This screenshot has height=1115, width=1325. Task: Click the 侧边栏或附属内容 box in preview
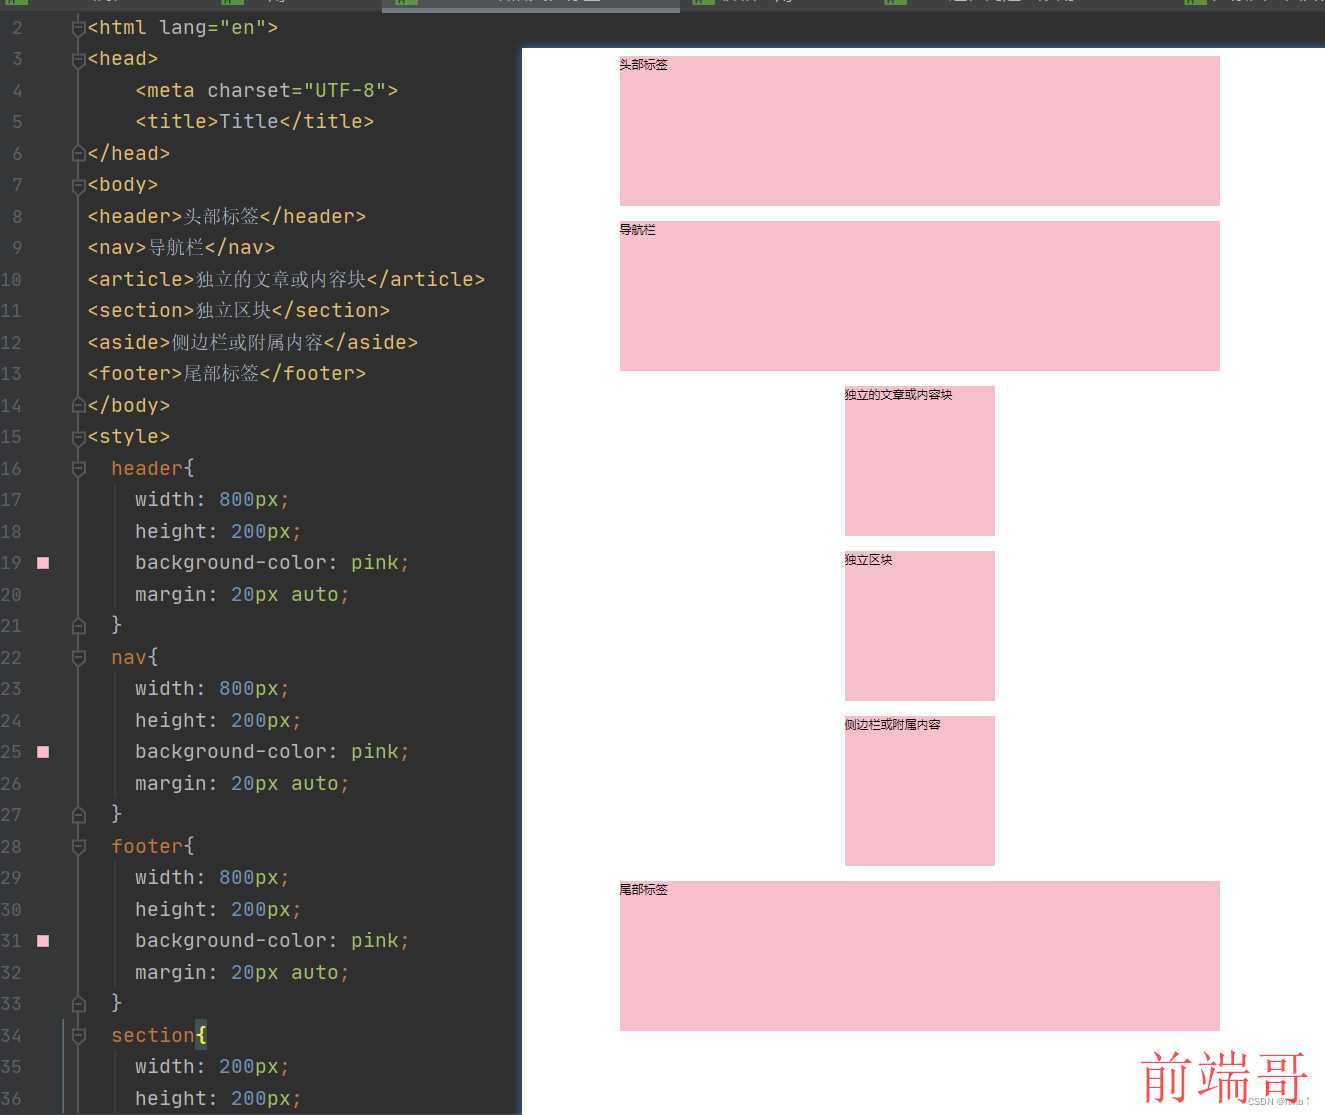(920, 791)
